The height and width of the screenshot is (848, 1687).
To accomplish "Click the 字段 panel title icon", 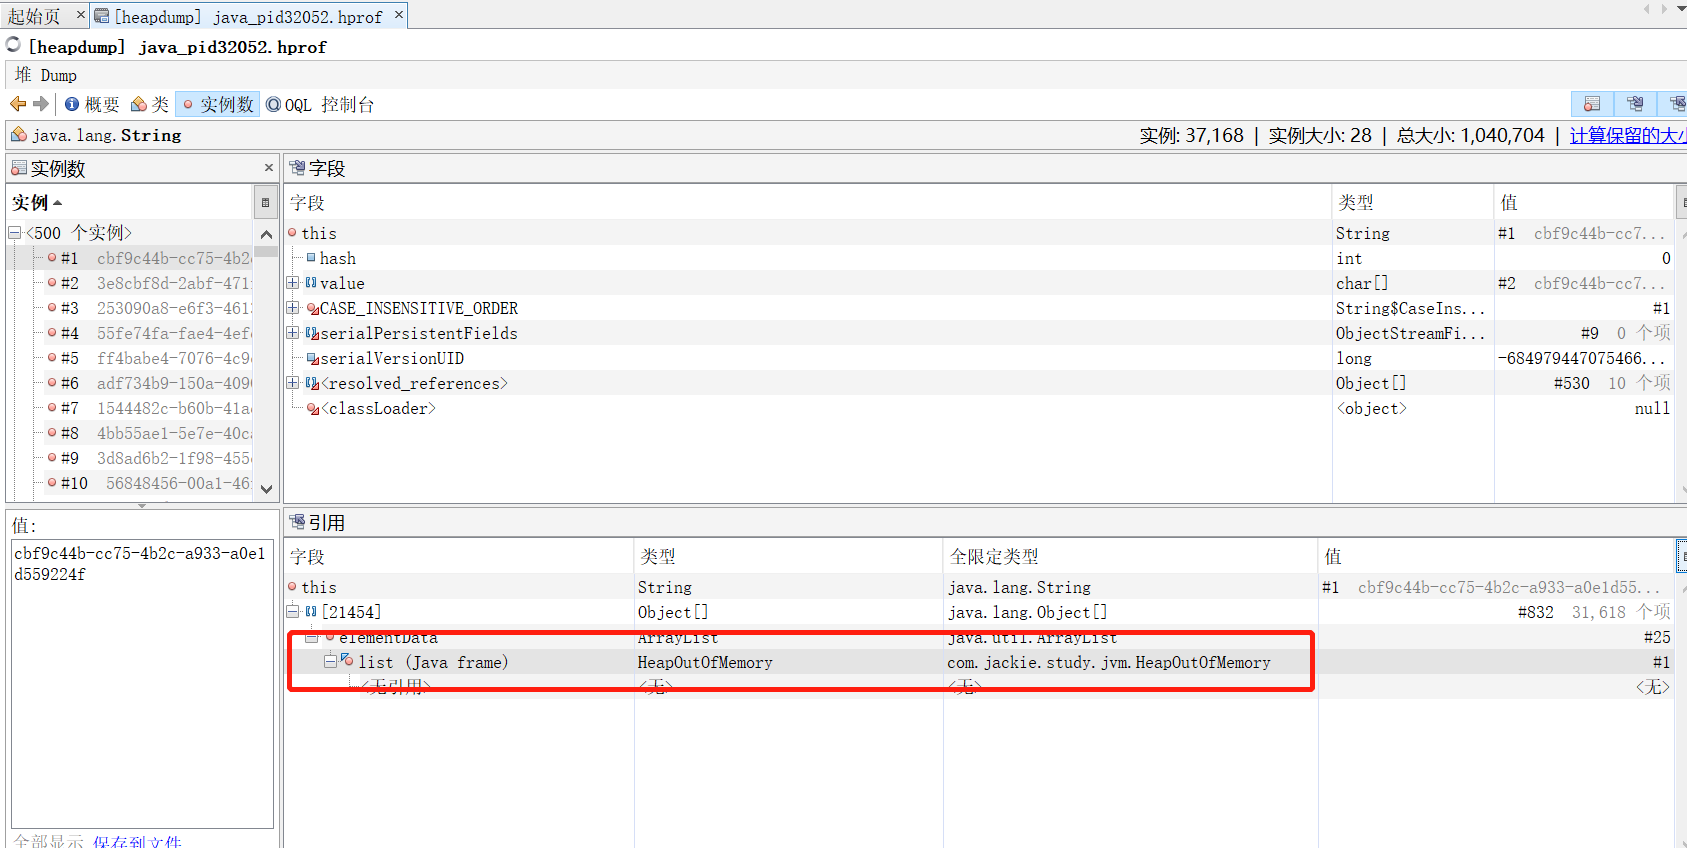I will tap(297, 168).
